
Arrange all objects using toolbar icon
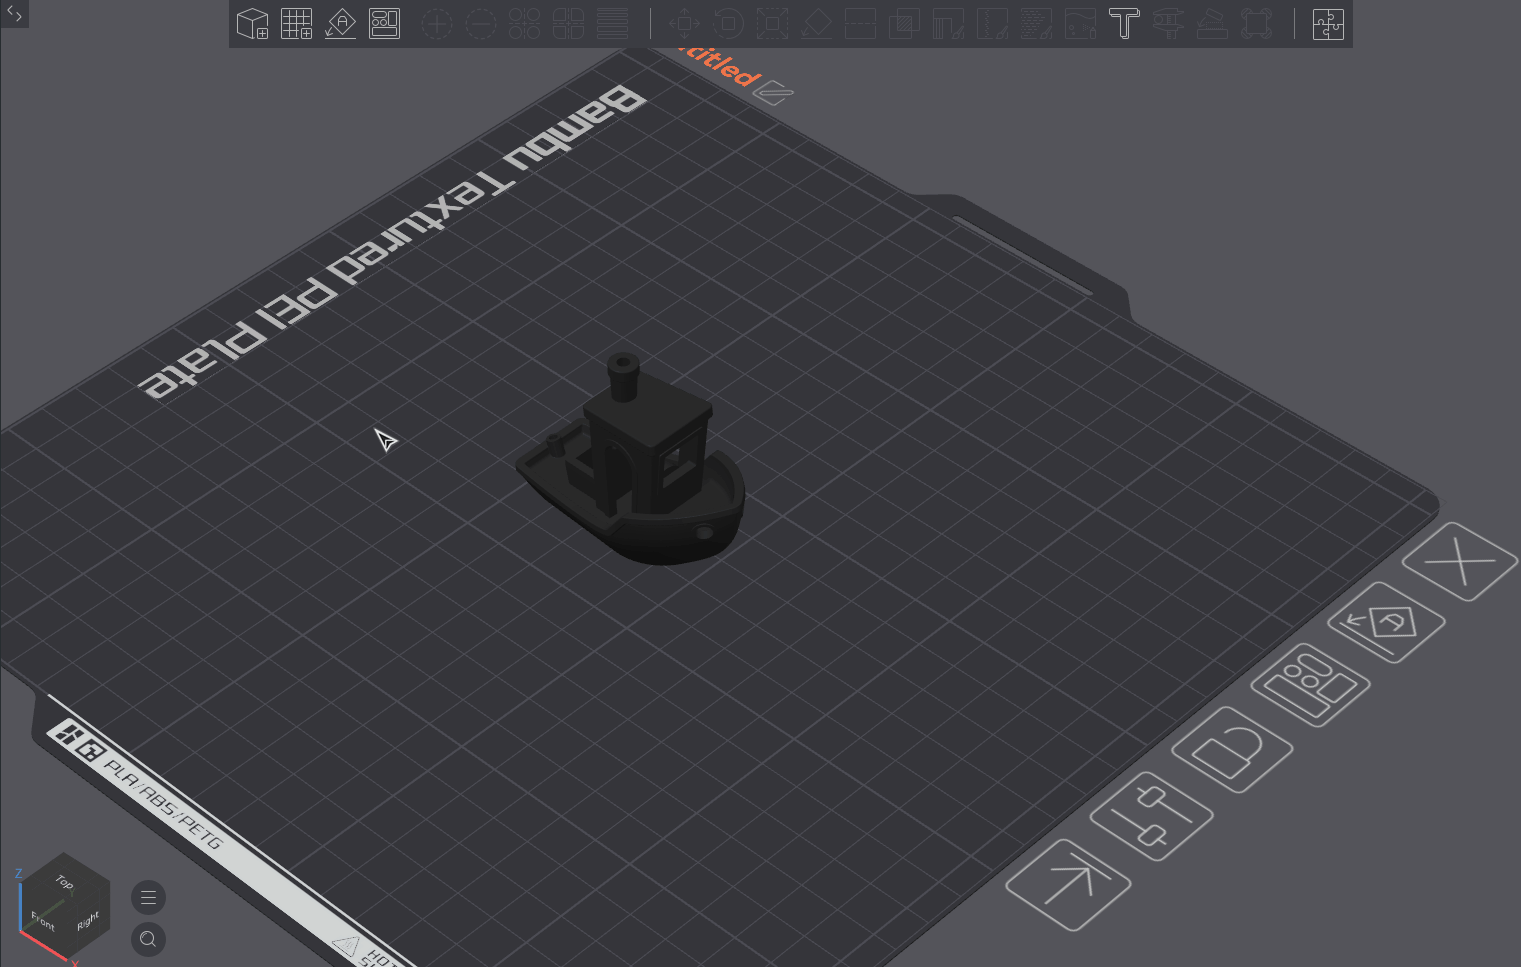click(384, 23)
